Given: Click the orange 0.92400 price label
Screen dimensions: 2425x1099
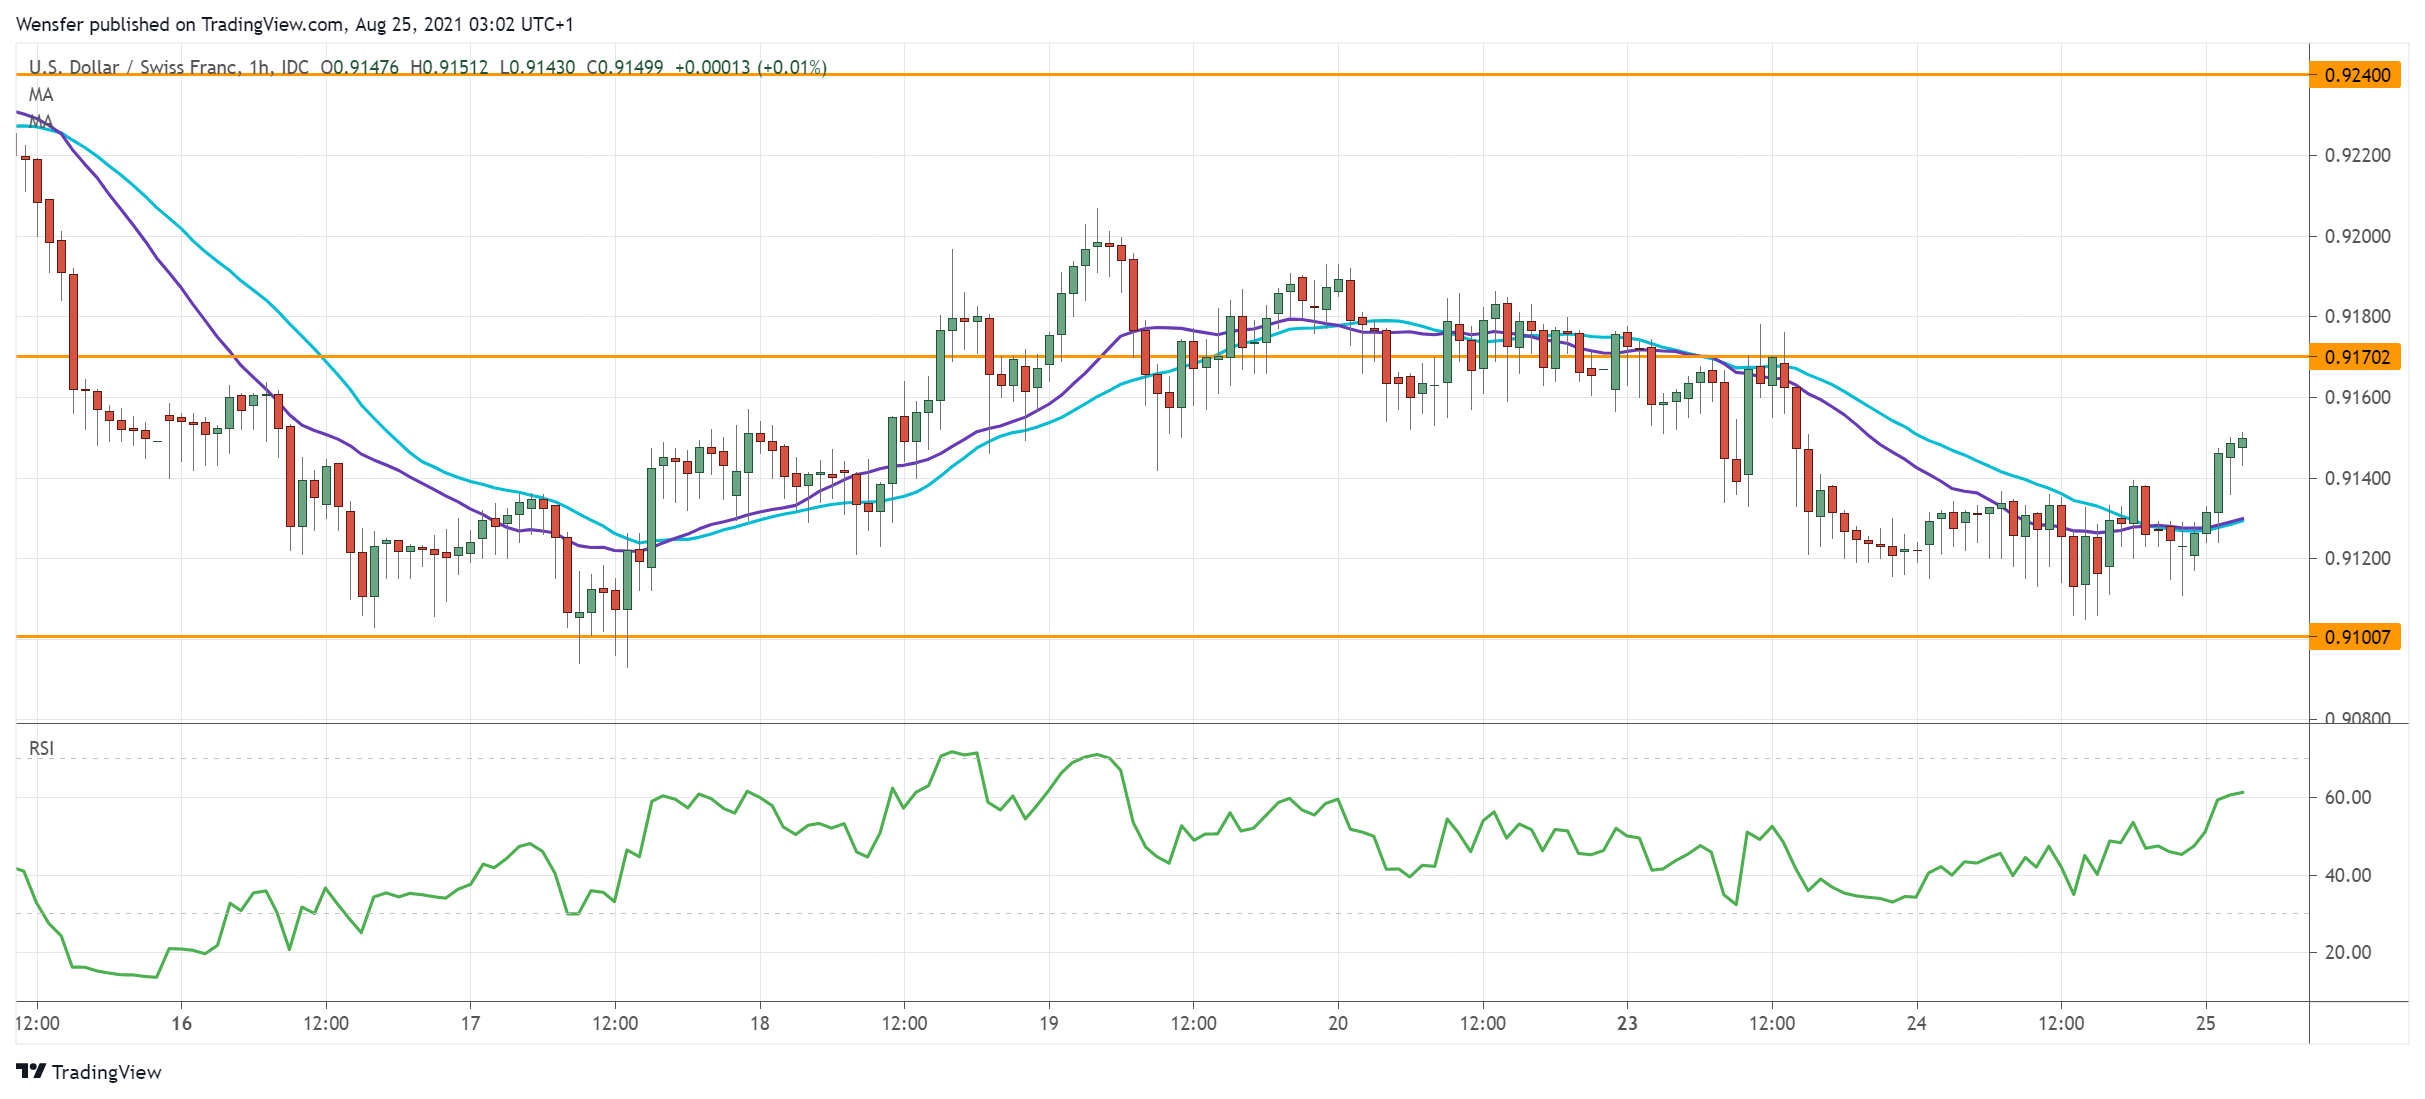Looking at the screenshot, I should click(2356, 75).
